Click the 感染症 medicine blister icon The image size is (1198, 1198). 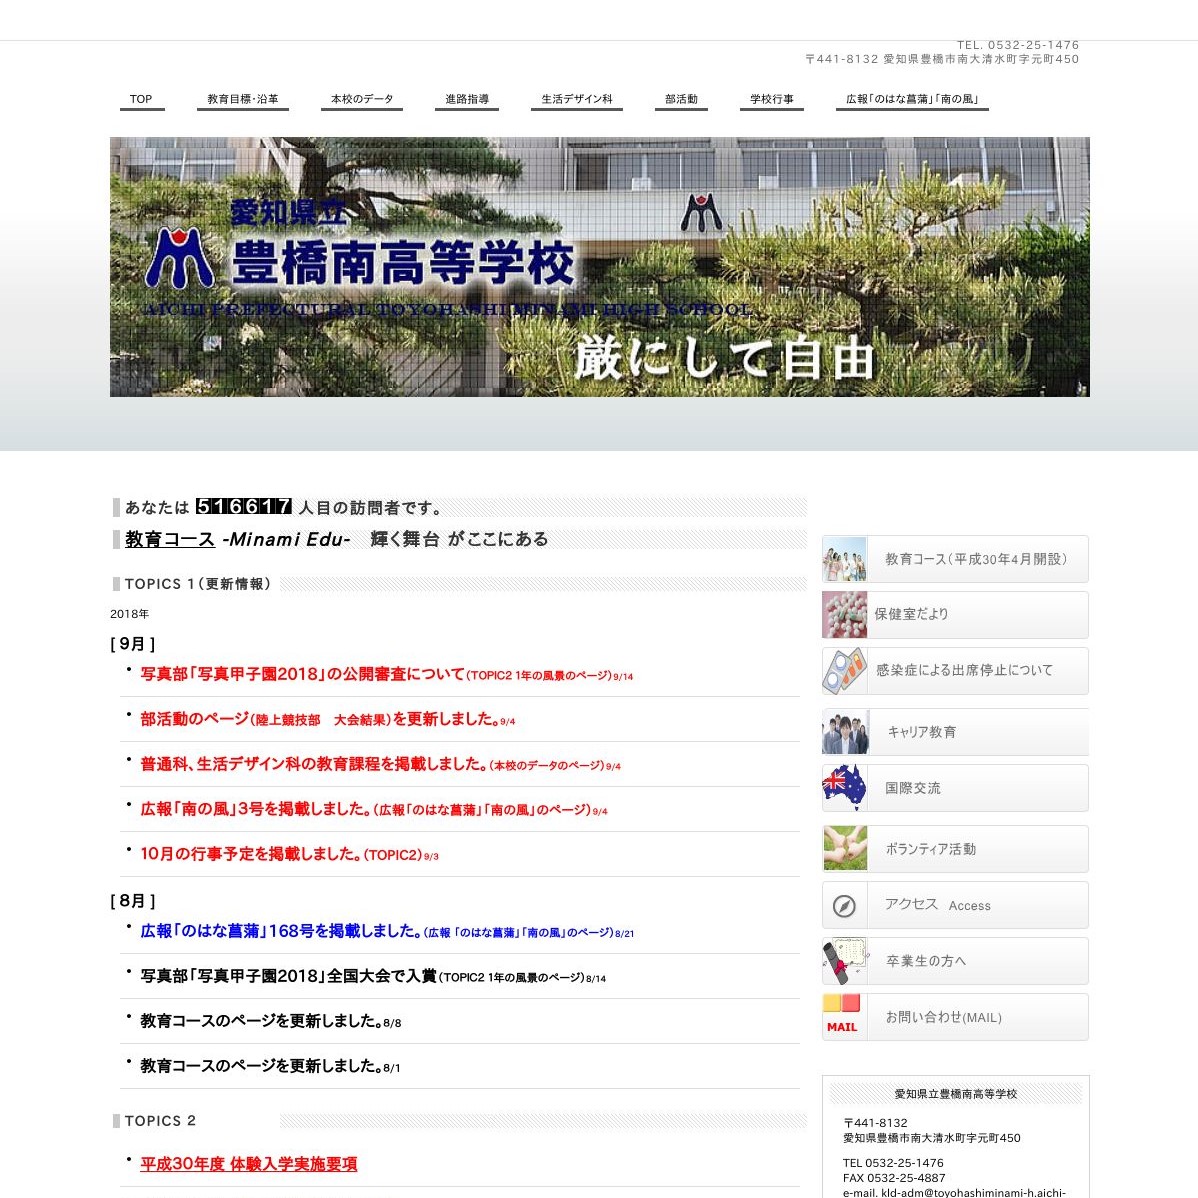tap(844, 671)
